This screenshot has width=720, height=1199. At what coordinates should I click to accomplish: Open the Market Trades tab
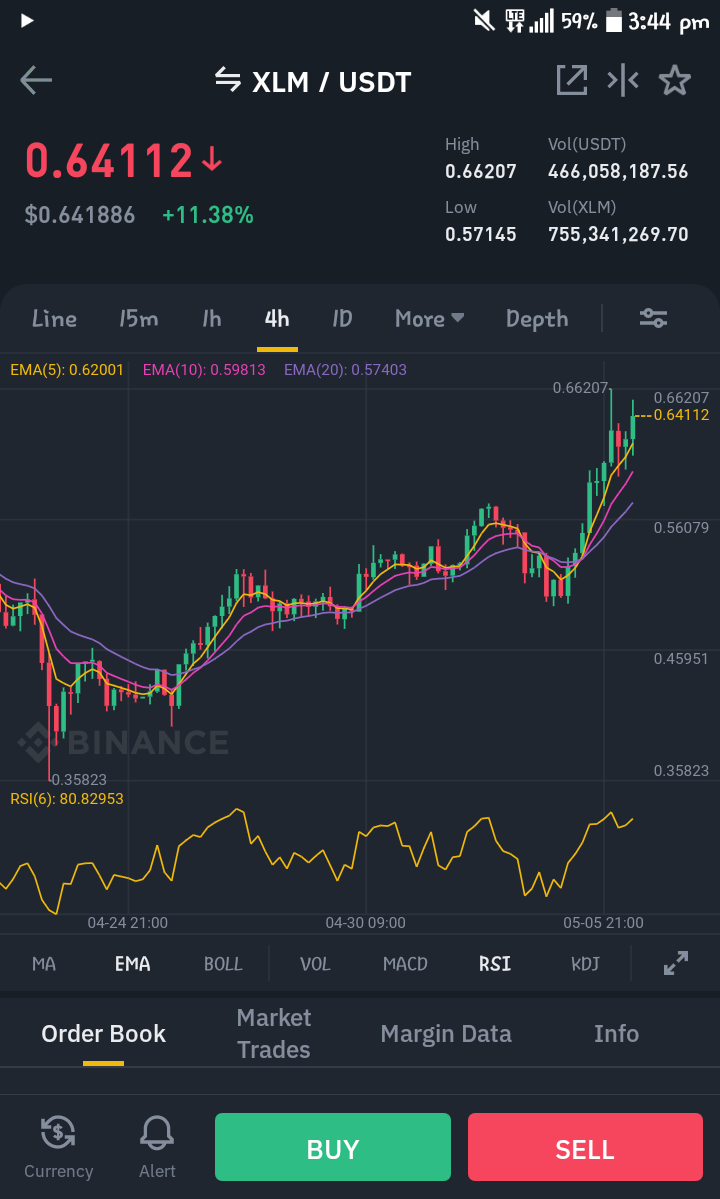coord(274,1034)
